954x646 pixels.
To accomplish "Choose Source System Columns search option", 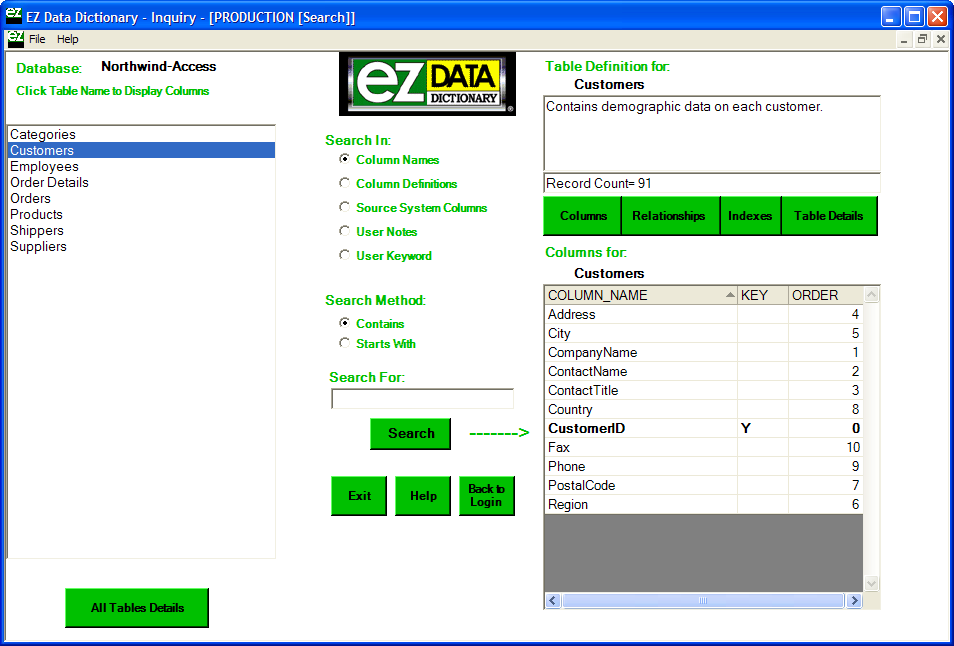I will pyautogui.click(x=345, y=208).
